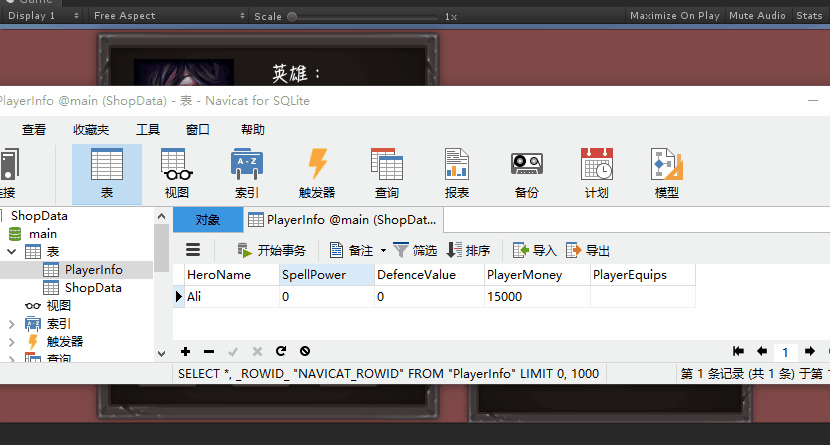This screenshot has height=445, width=830.
Task: Open the 窗口 menu
Action: (x=198, y=130)
